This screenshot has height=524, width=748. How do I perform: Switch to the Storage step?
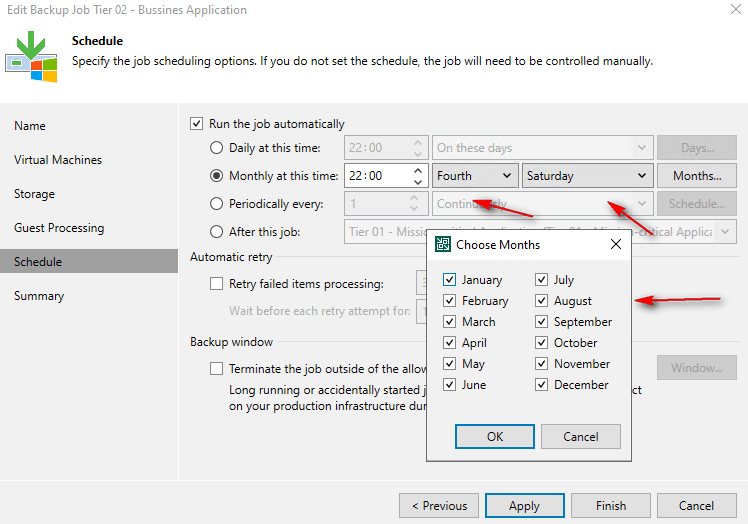coord(34,194)
